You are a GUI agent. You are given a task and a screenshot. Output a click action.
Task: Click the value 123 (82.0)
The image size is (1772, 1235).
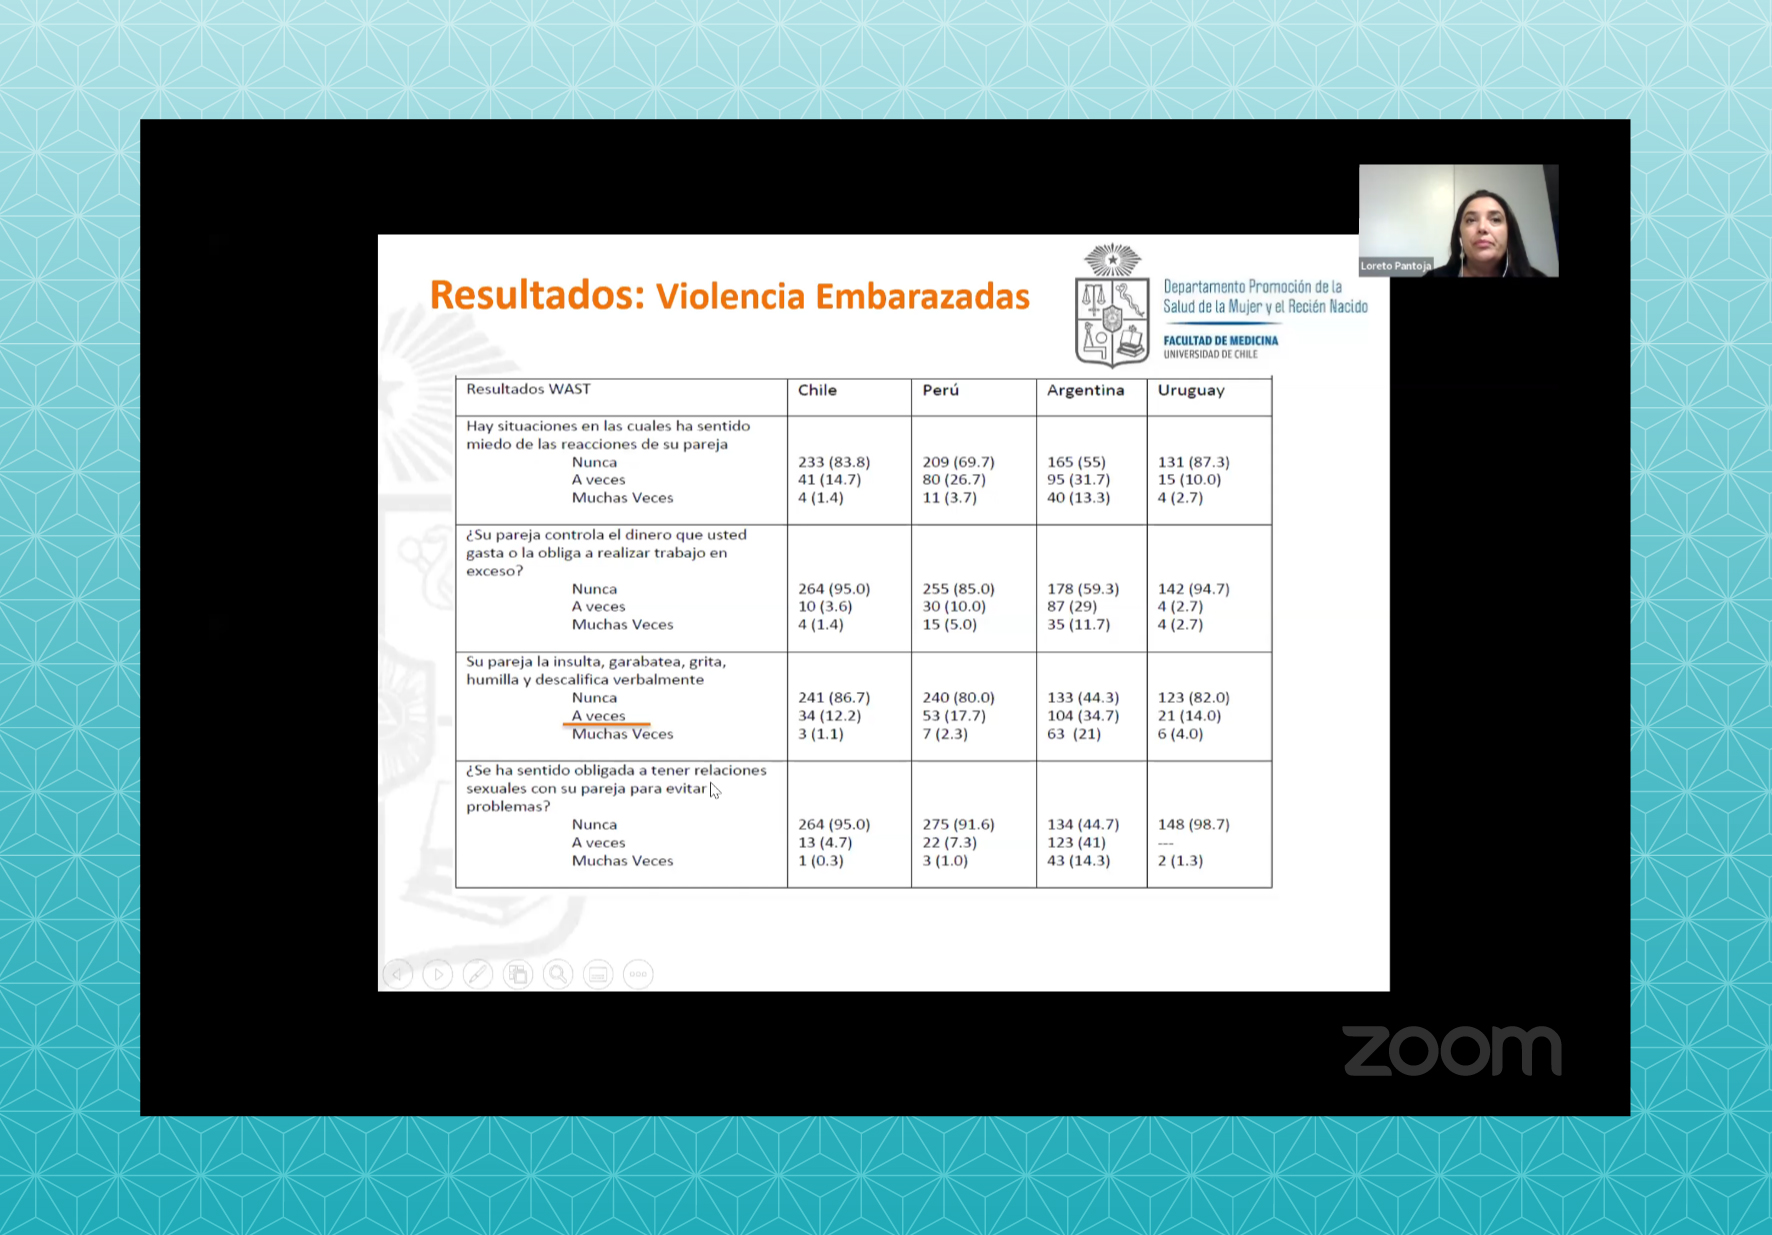1194,698
